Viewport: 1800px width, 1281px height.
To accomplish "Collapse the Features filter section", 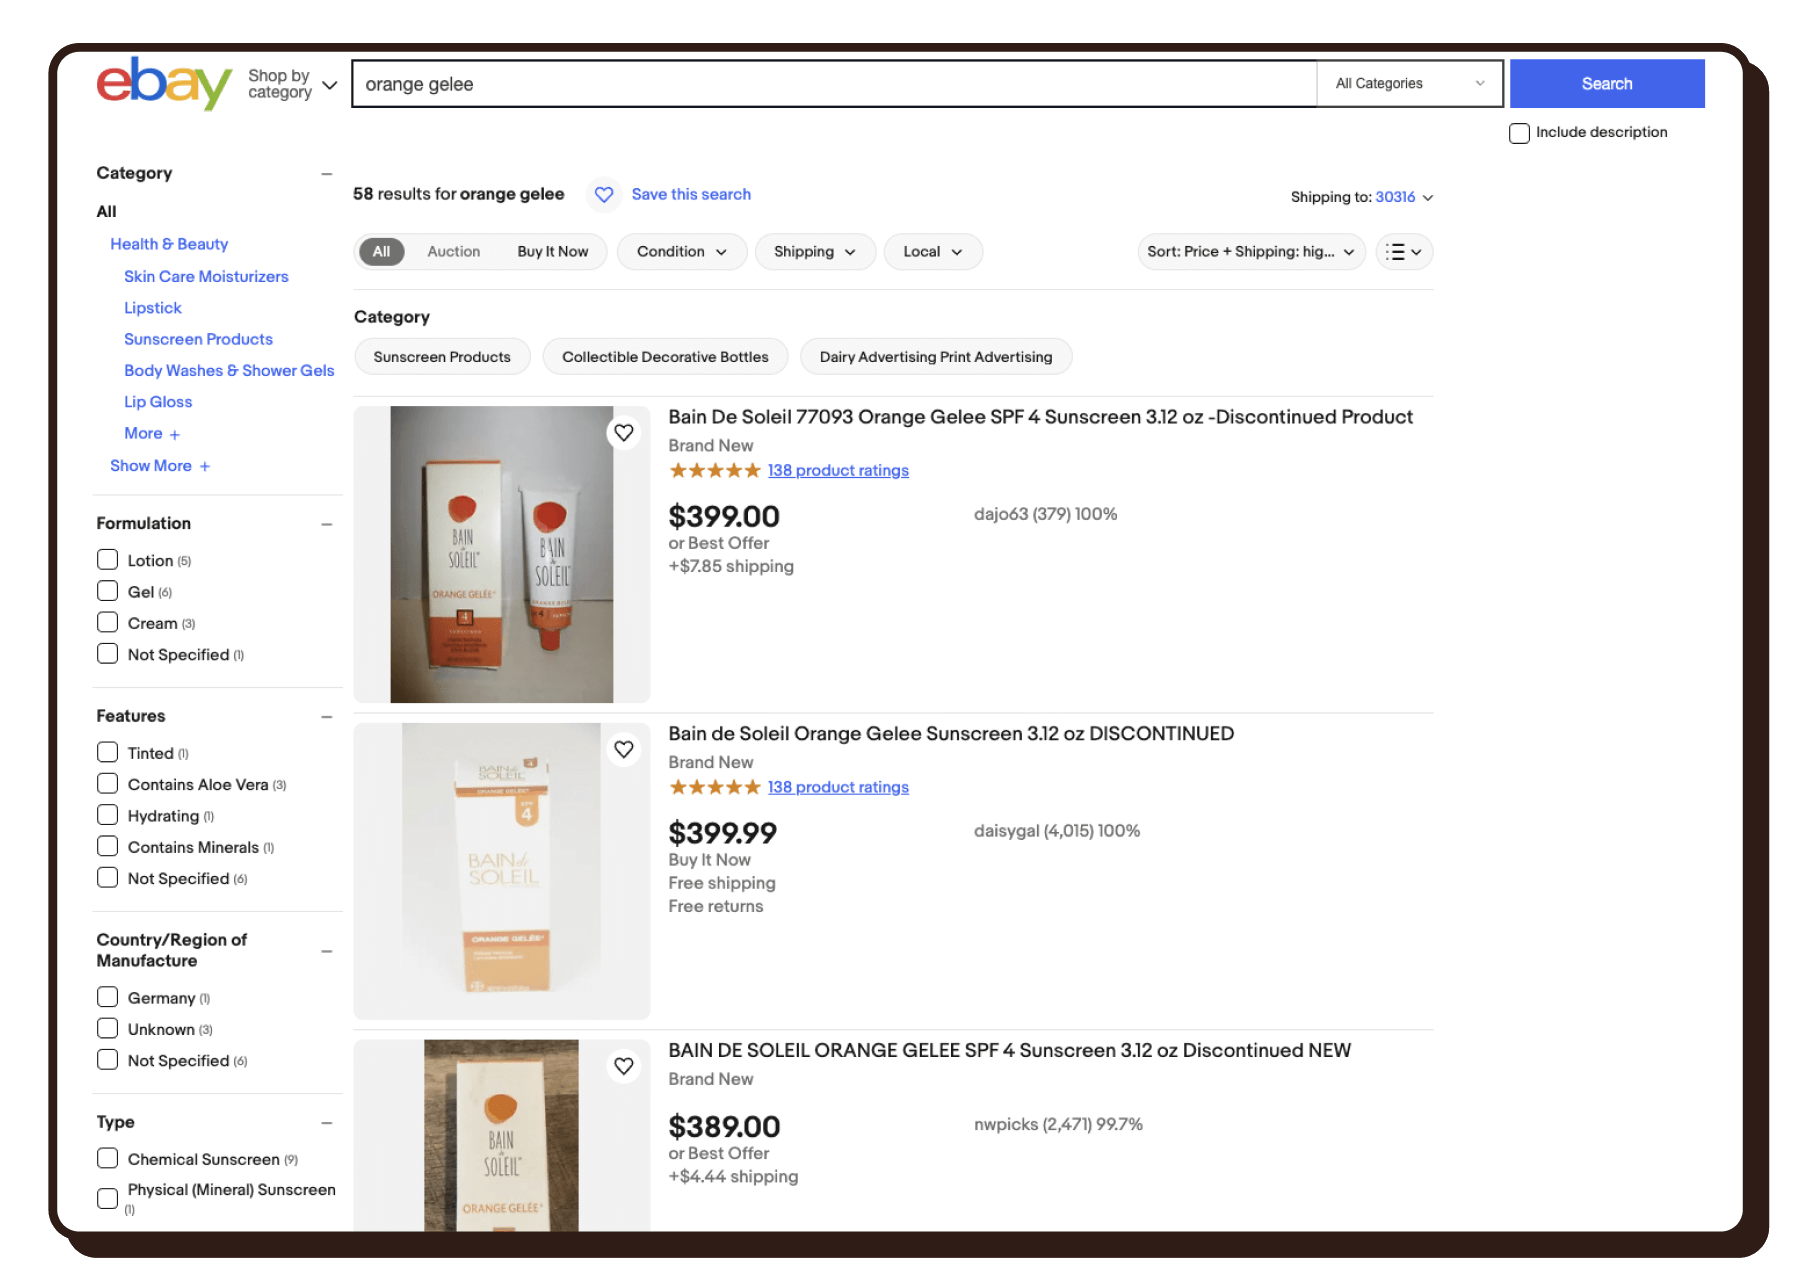I will 326,716.
